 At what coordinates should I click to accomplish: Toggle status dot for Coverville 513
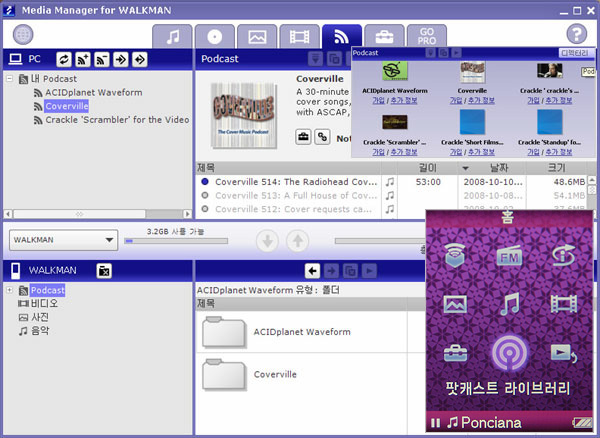(205, 195)
